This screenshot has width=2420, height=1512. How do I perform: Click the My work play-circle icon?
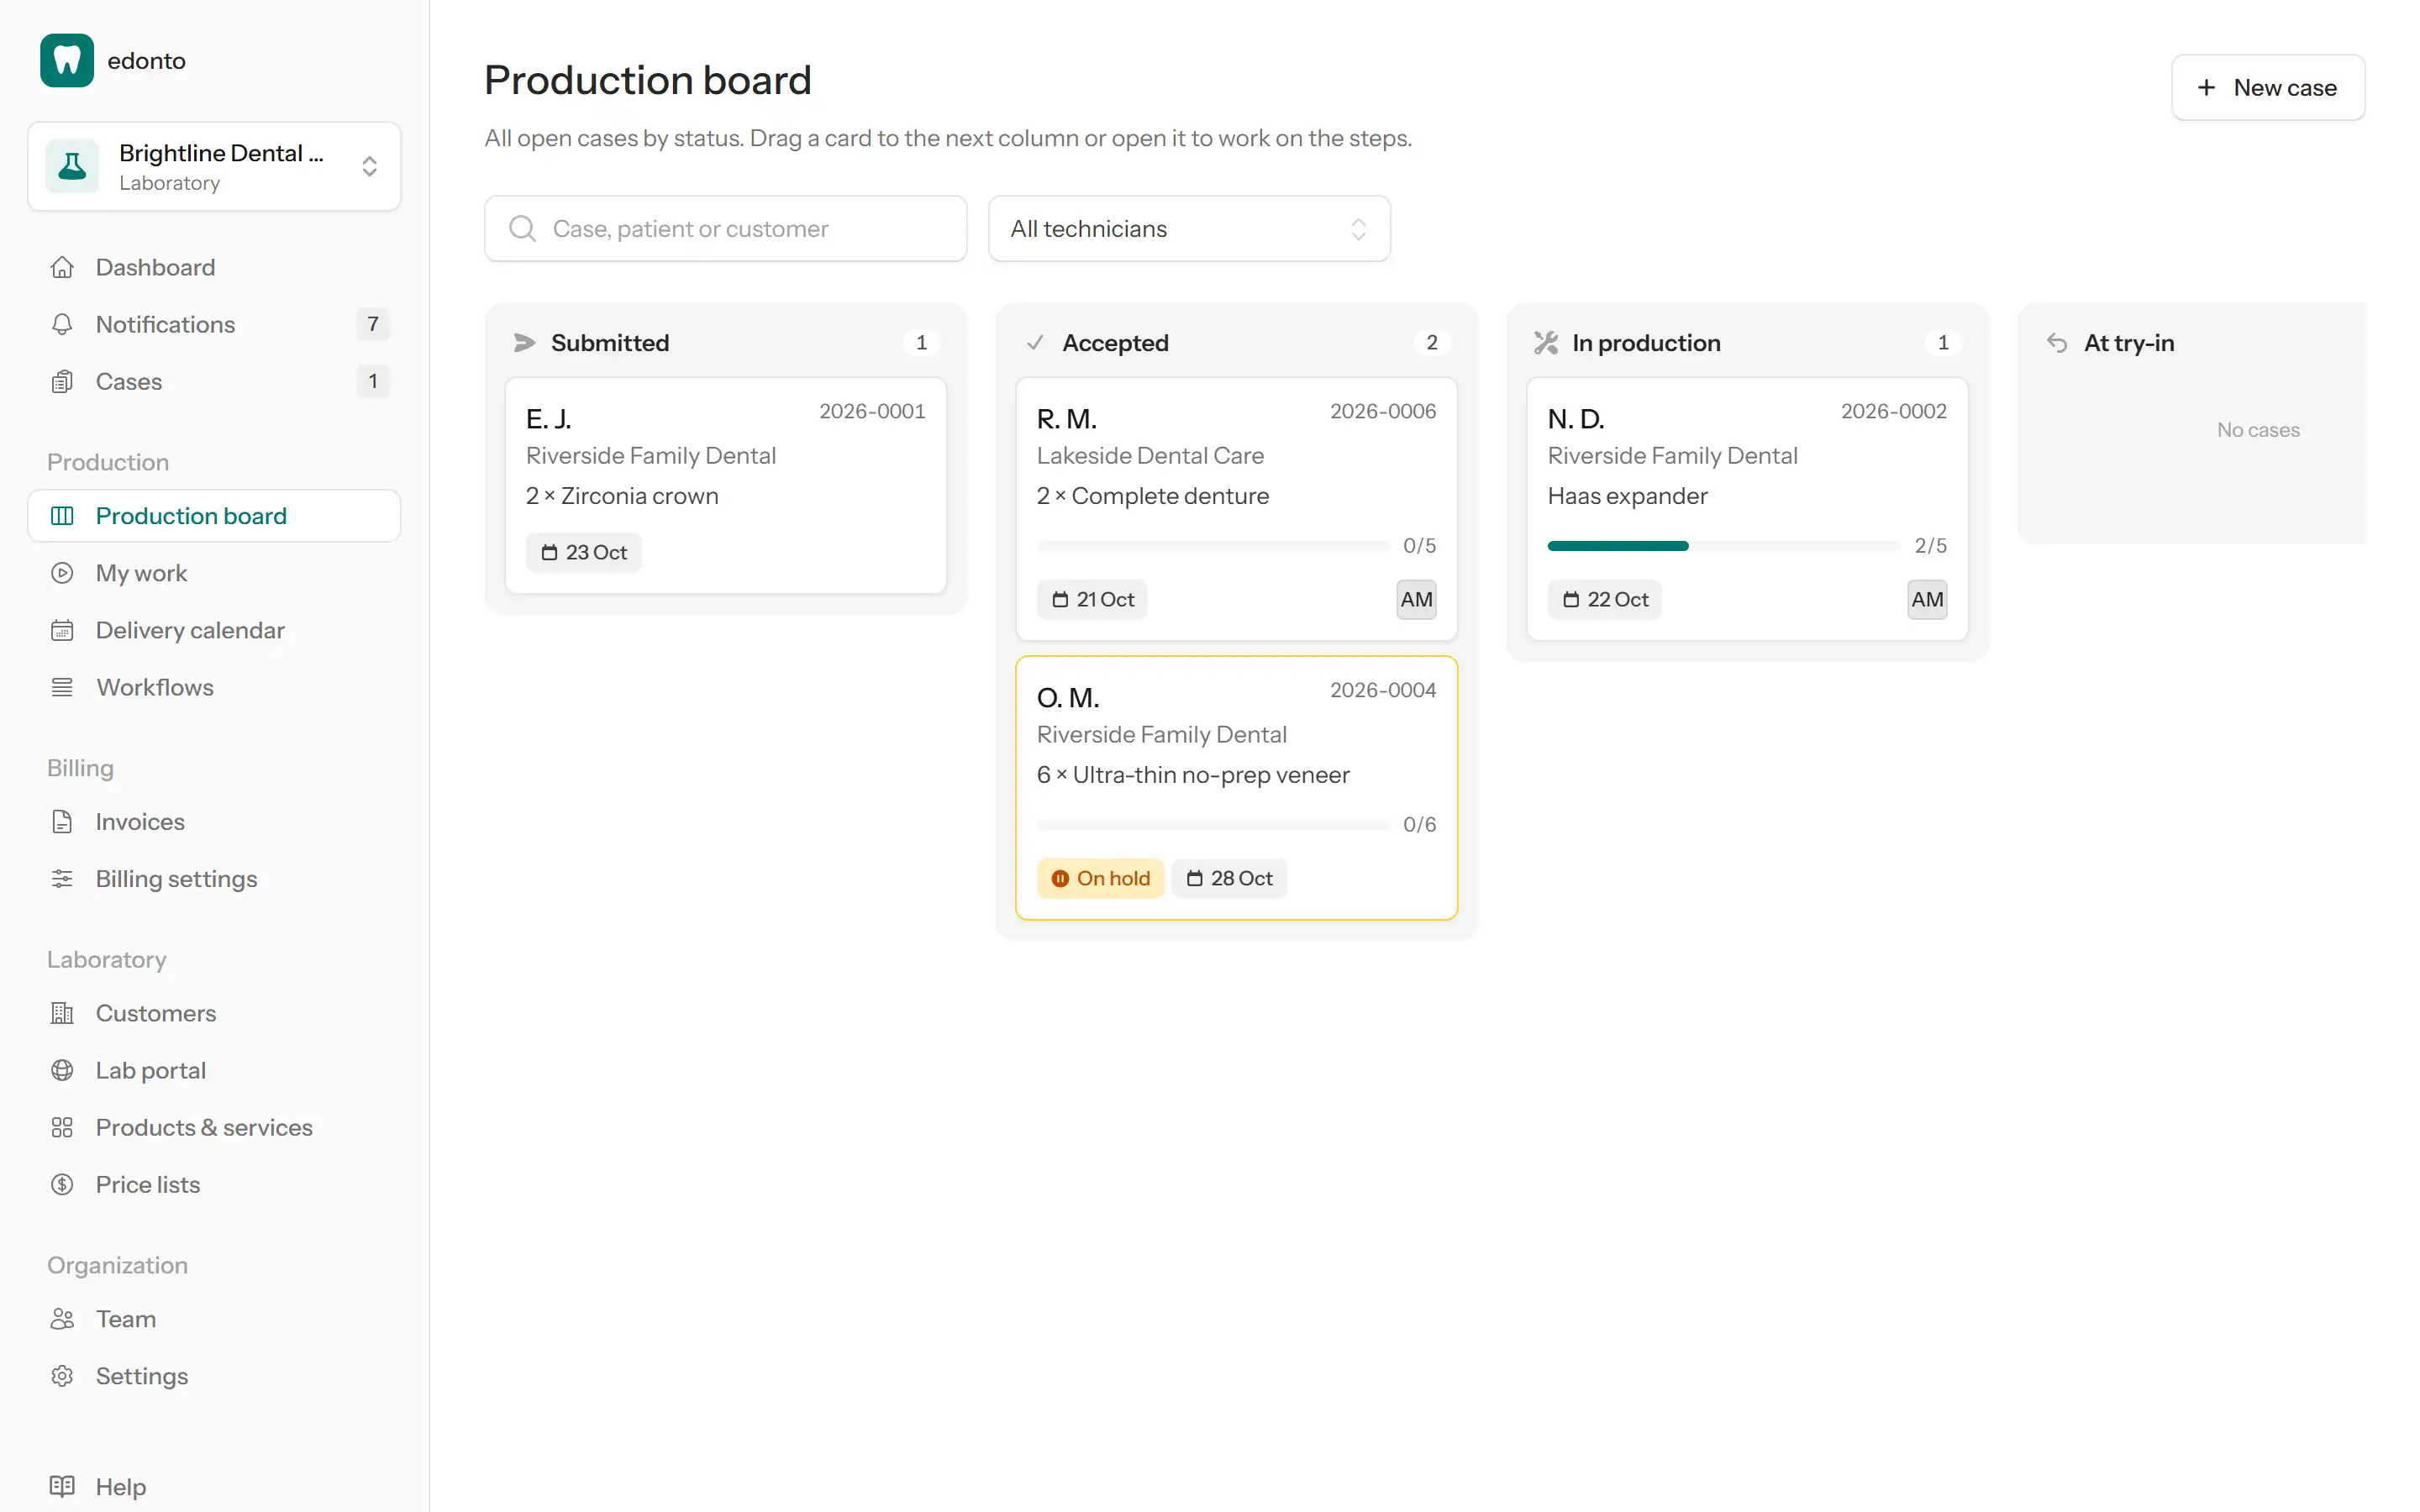(x=62, y=573)
